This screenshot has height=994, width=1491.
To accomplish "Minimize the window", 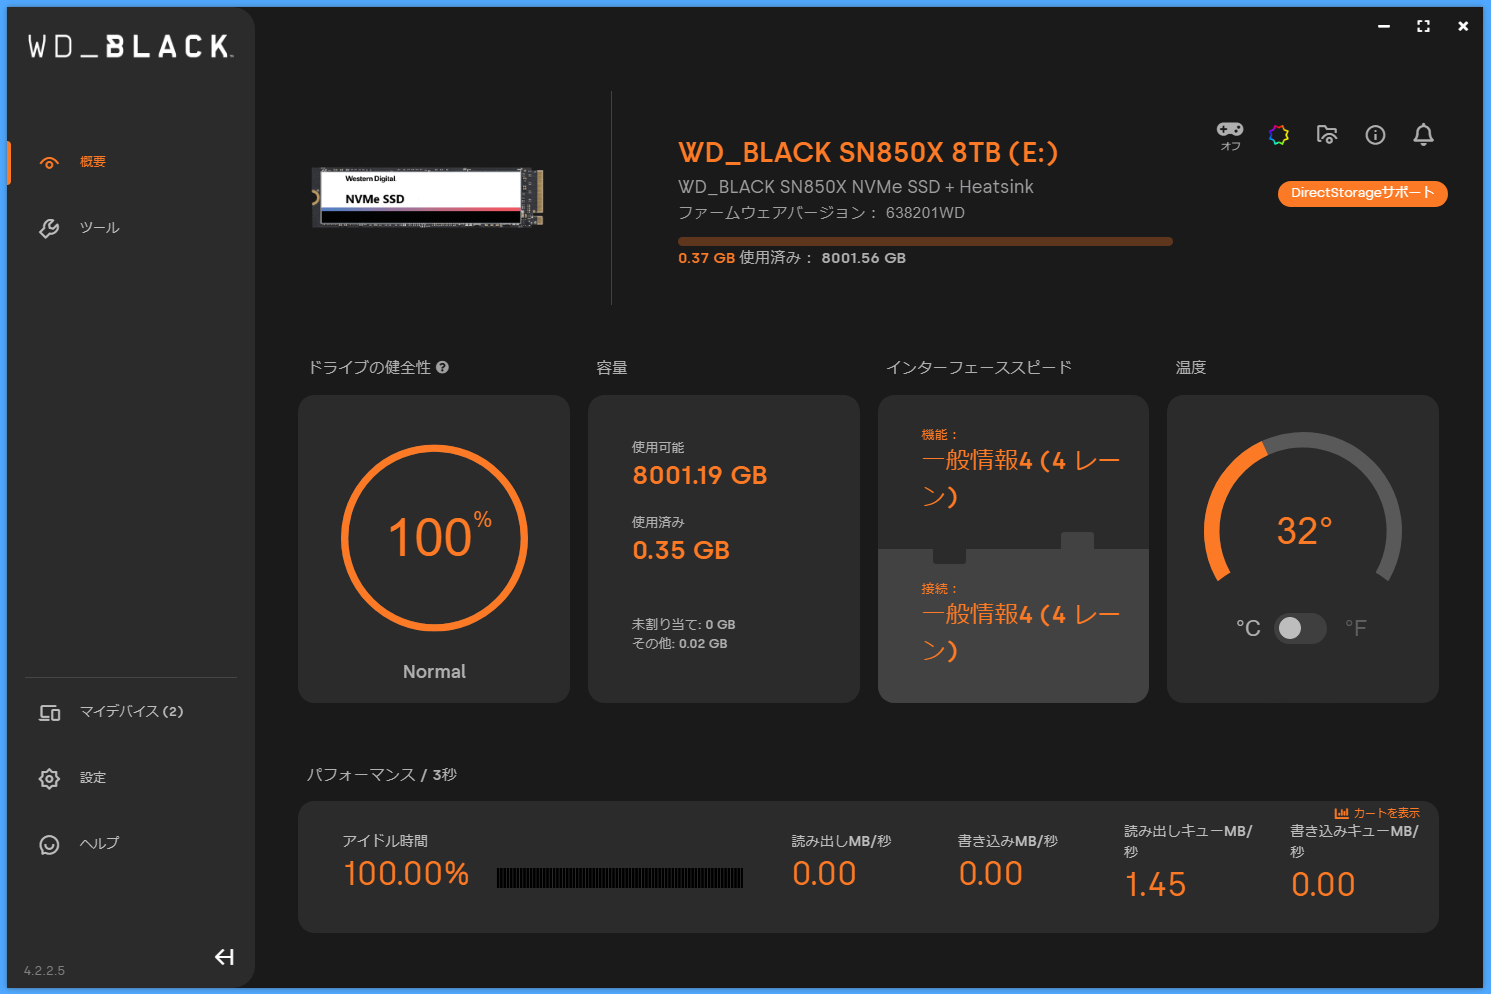I will tap(1384, 26).
